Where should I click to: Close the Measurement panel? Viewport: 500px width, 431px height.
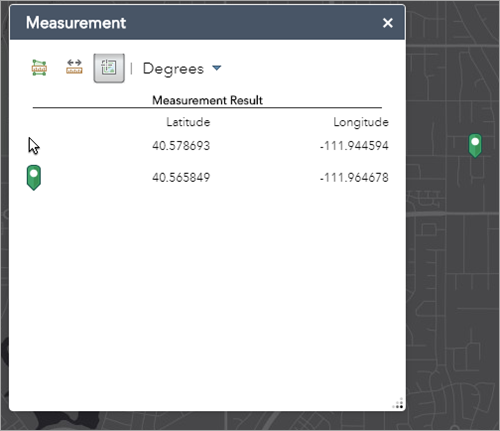point(388,23)
